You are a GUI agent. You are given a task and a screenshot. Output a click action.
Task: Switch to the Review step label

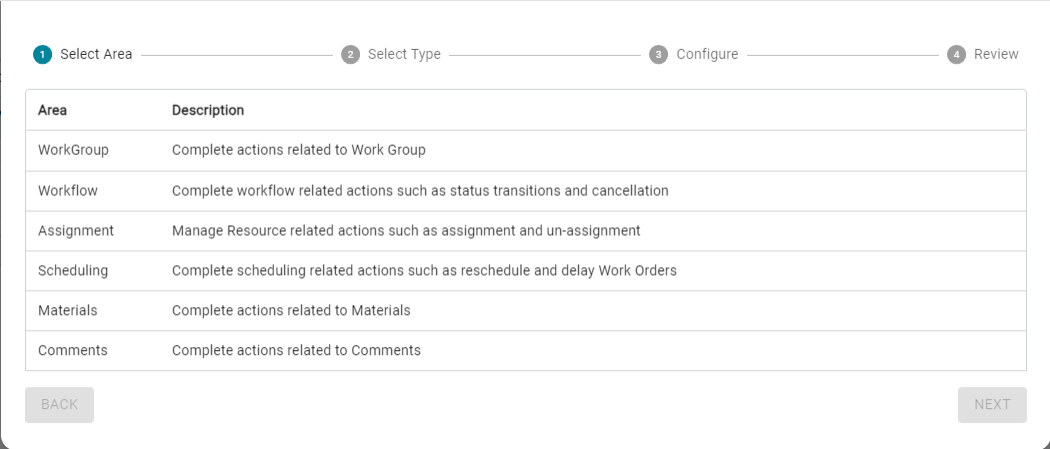(x=996, y=55)
